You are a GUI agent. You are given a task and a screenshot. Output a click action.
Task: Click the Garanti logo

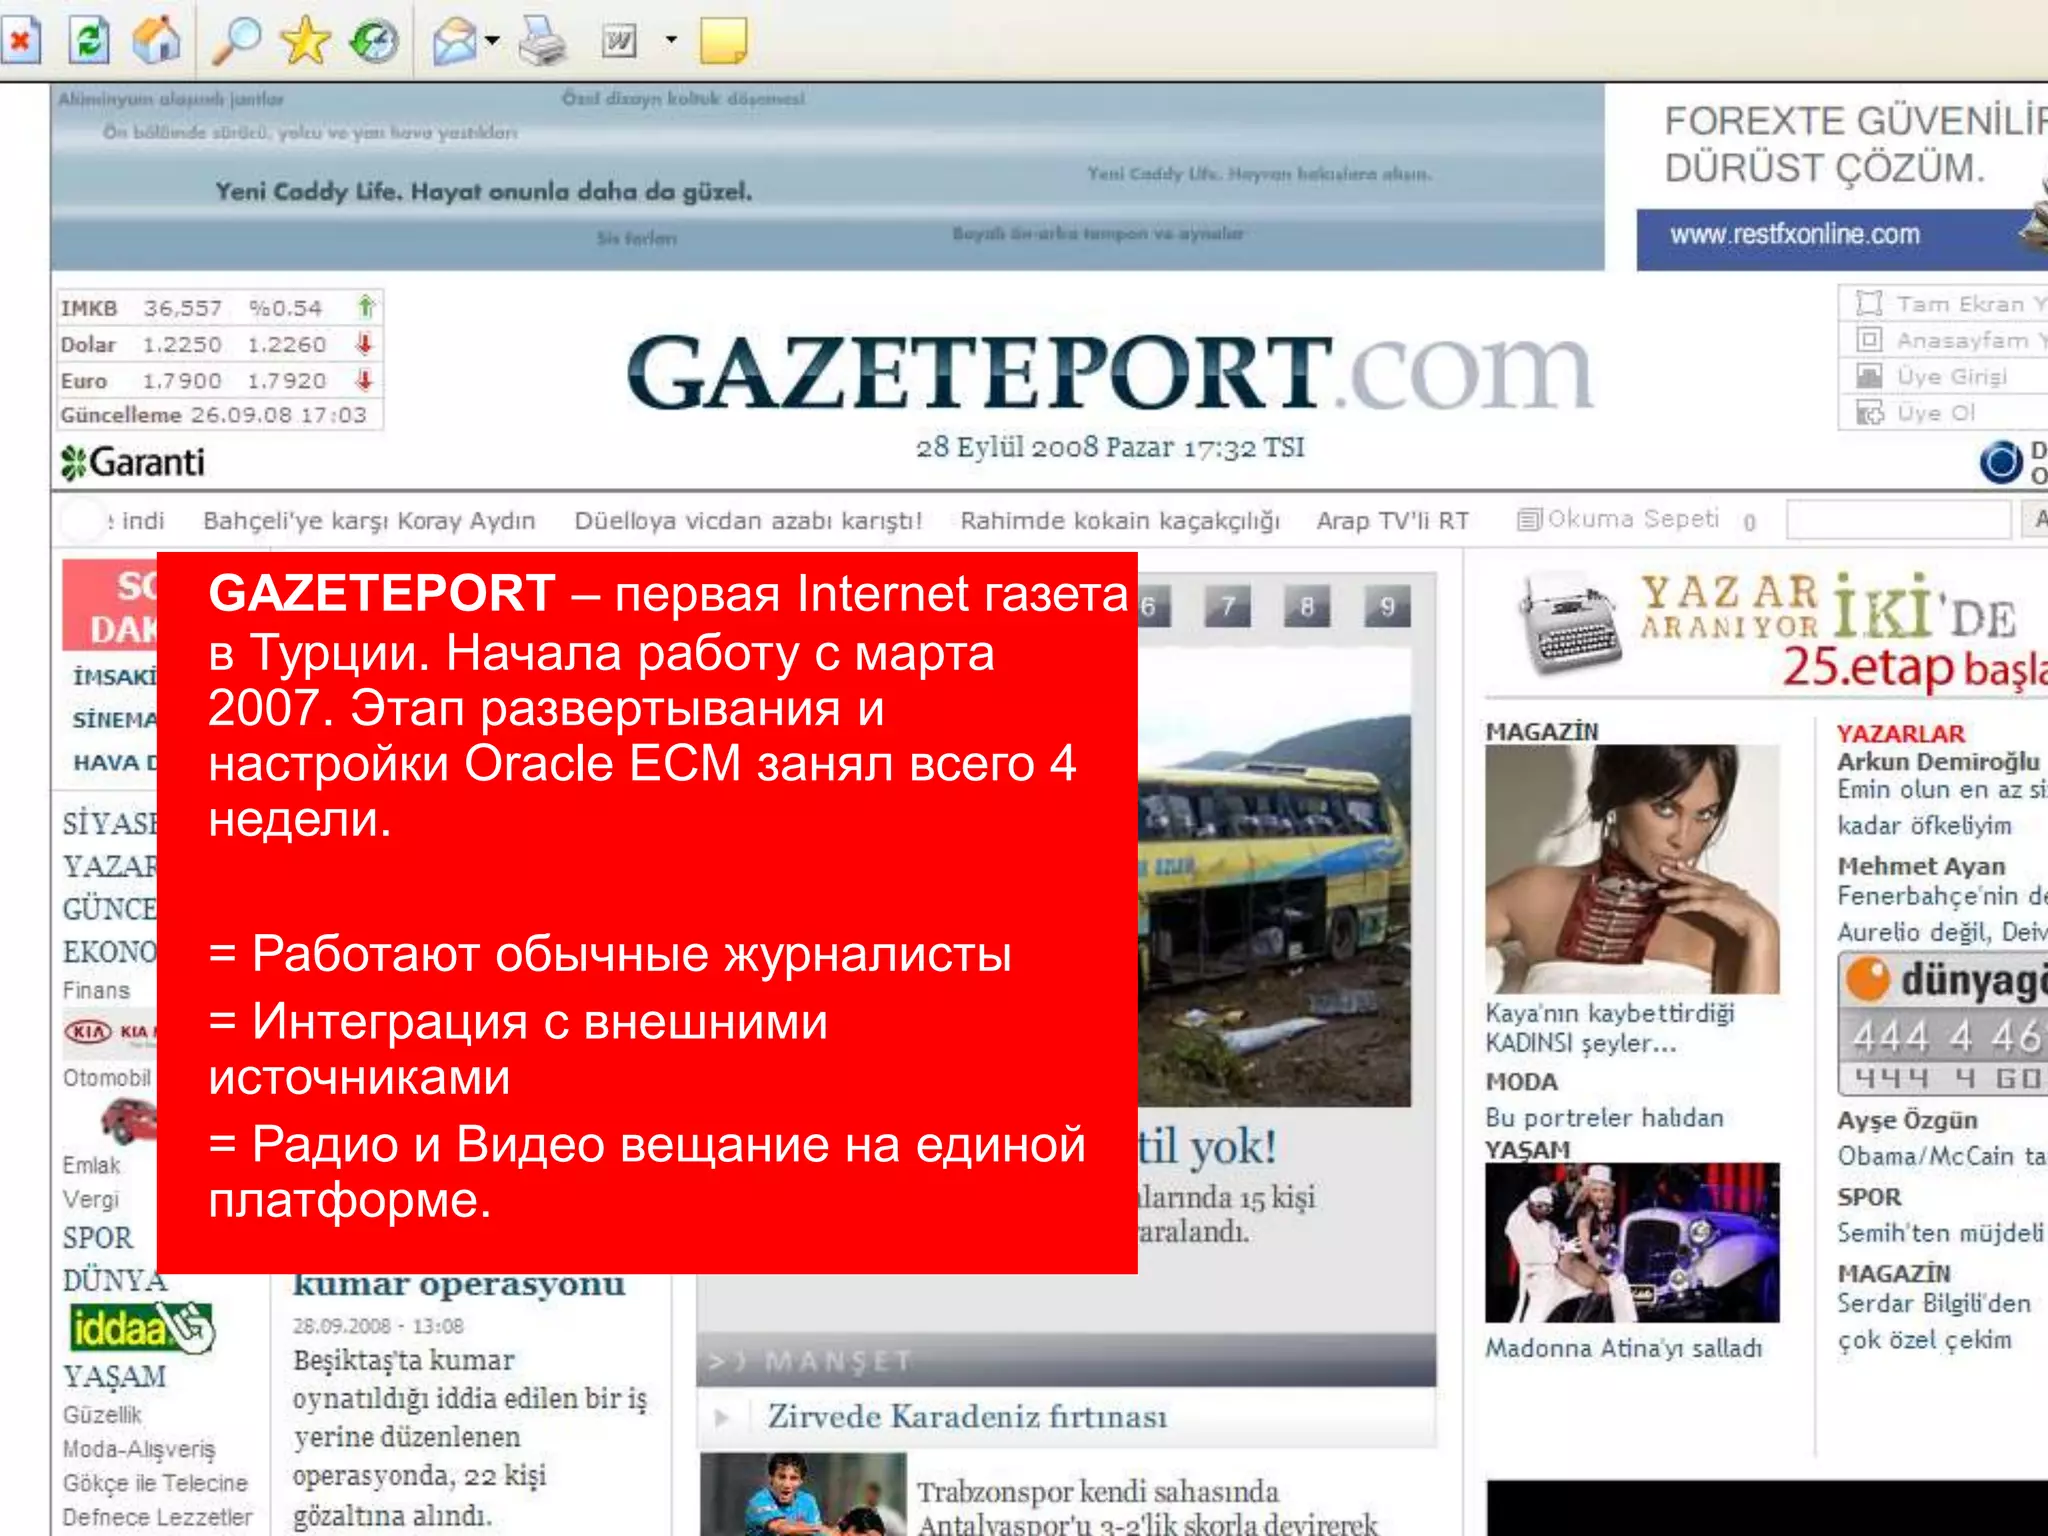pos(132,462)
